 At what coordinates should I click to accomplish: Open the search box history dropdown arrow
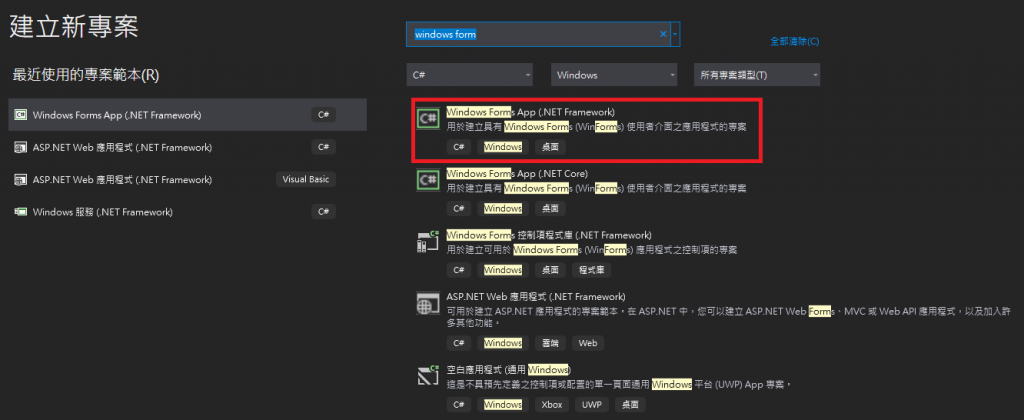(675, 34)
